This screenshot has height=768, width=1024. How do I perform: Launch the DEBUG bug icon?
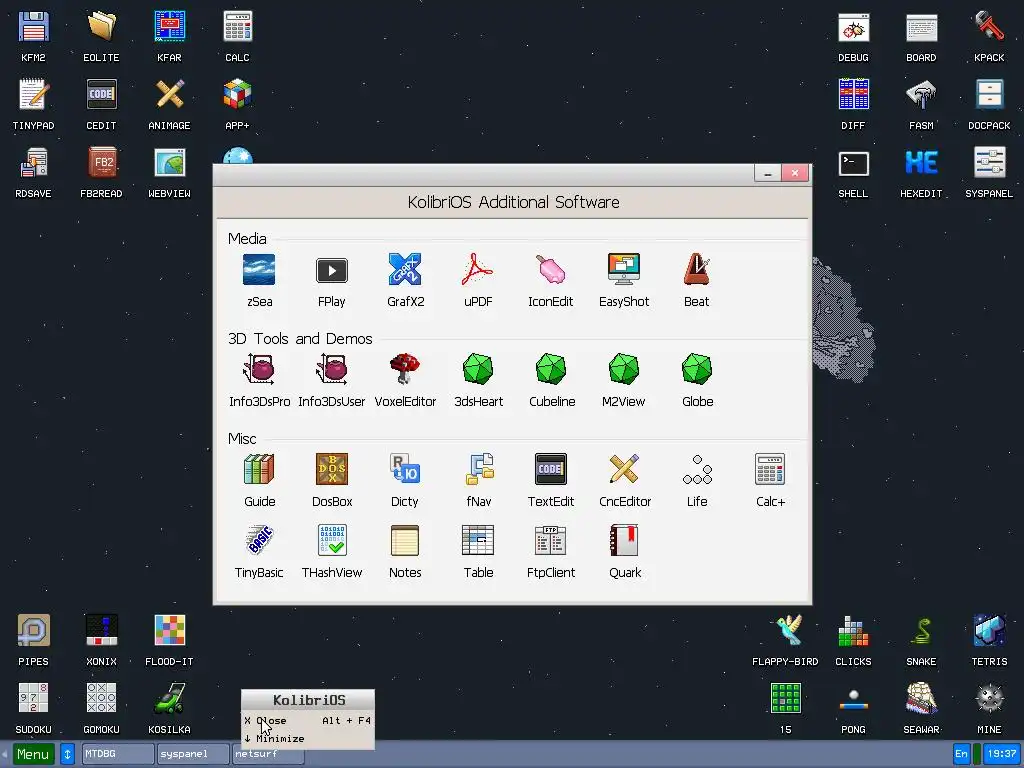[854, 28]
